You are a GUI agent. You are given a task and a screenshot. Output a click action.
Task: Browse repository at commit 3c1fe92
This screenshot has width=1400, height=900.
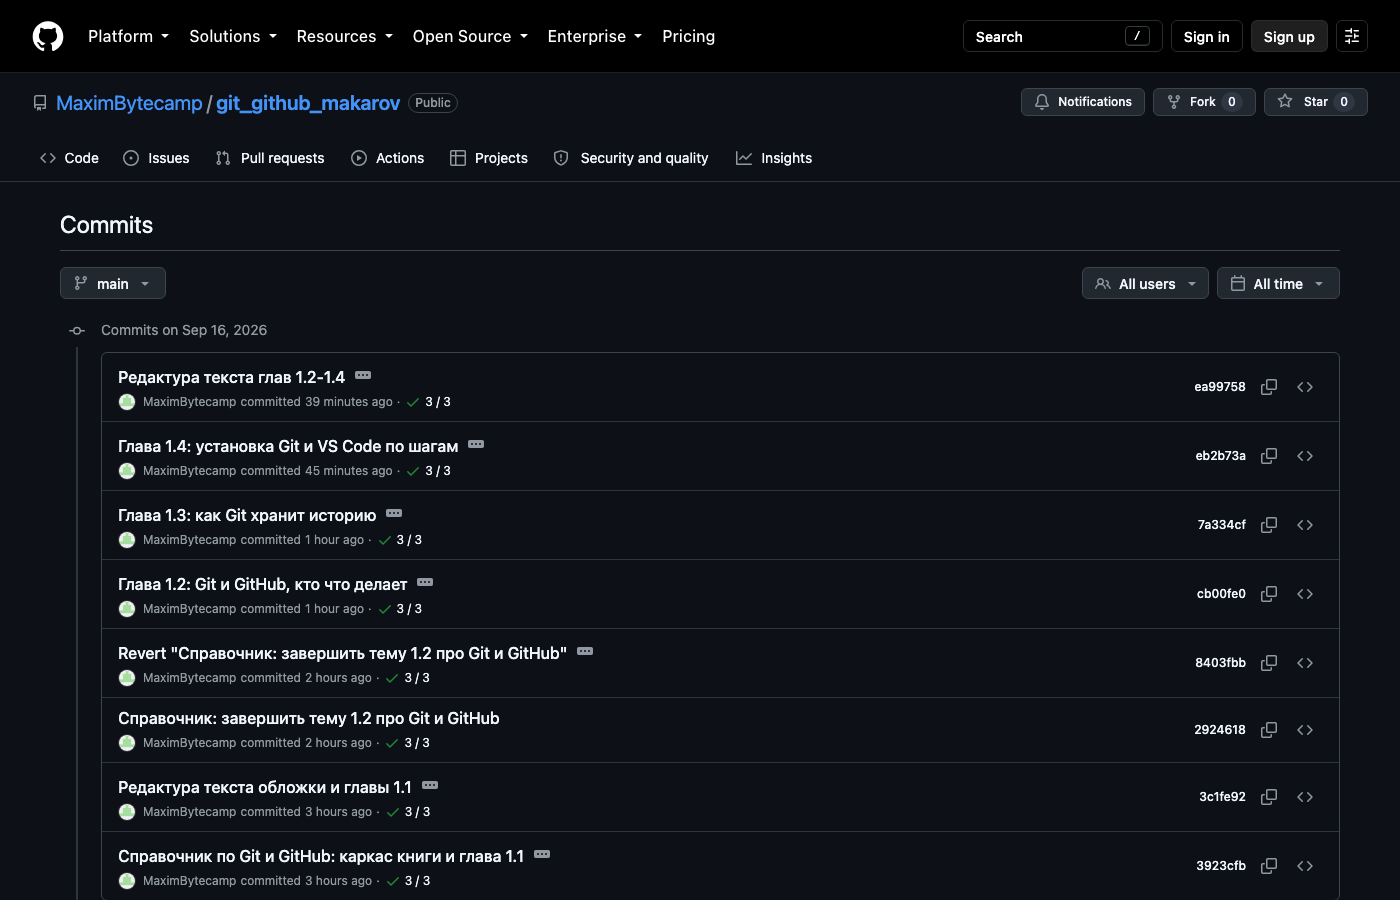[1305, 797]
